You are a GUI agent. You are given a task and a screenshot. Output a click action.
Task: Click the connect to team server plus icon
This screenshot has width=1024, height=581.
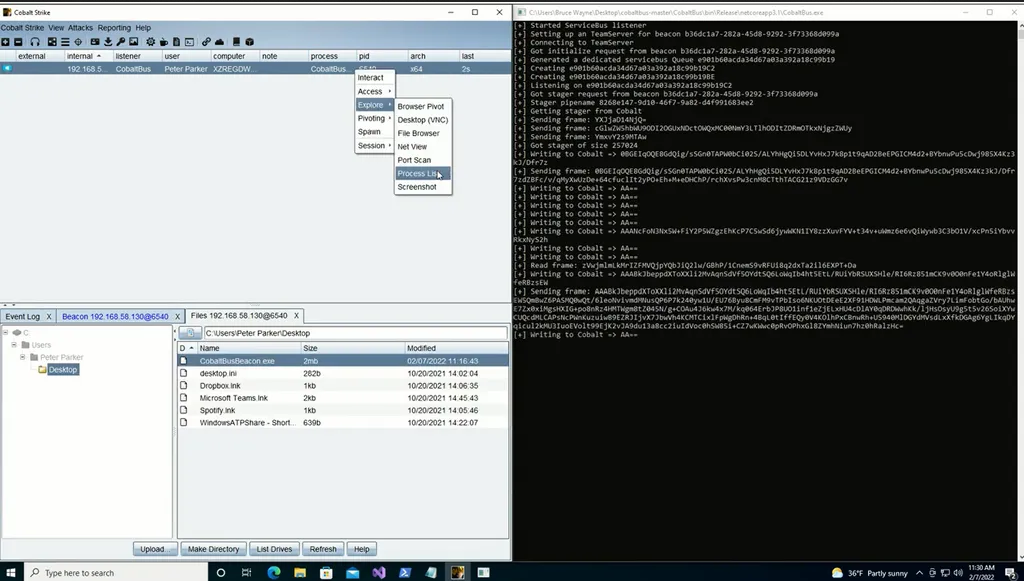[5, 42]
